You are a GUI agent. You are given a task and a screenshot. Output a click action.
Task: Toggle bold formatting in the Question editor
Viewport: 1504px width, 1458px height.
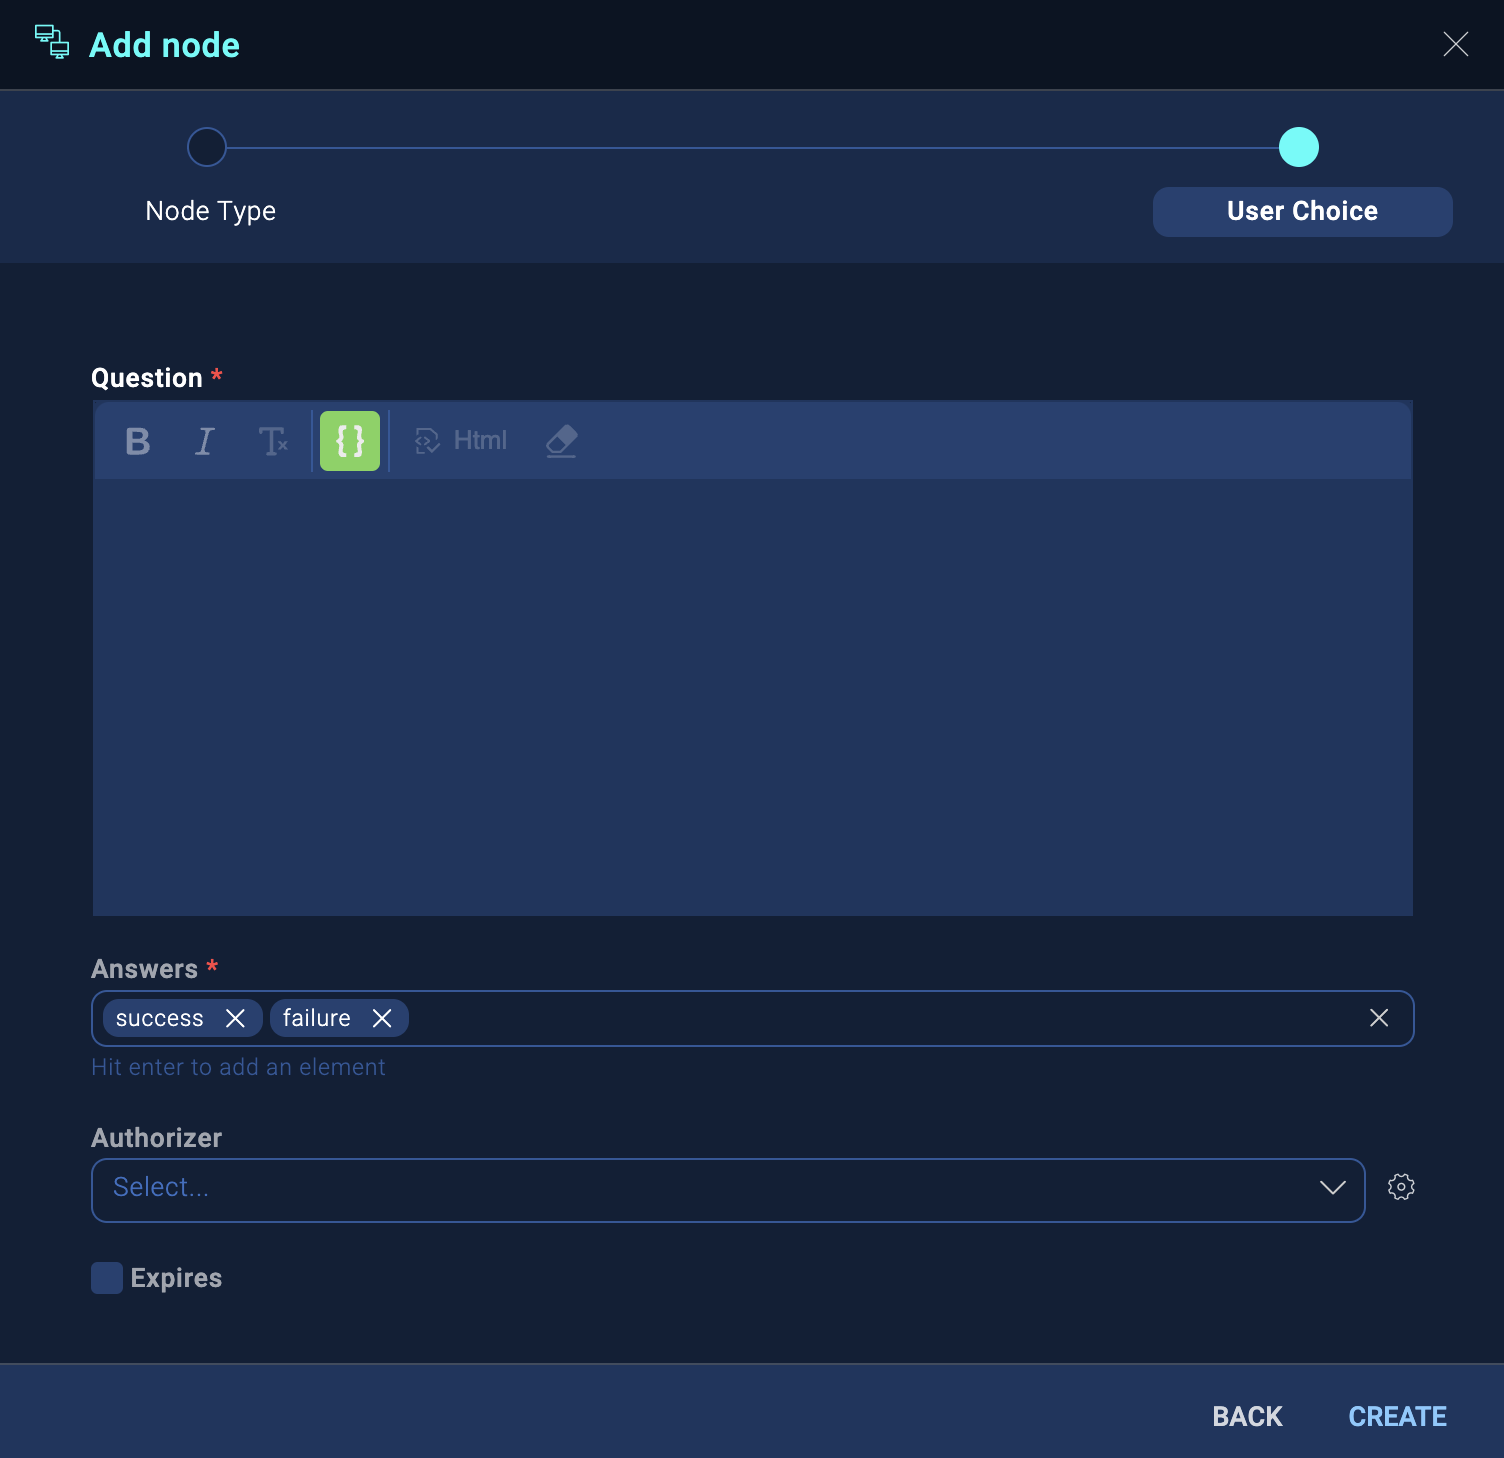(x=137, y=441)
